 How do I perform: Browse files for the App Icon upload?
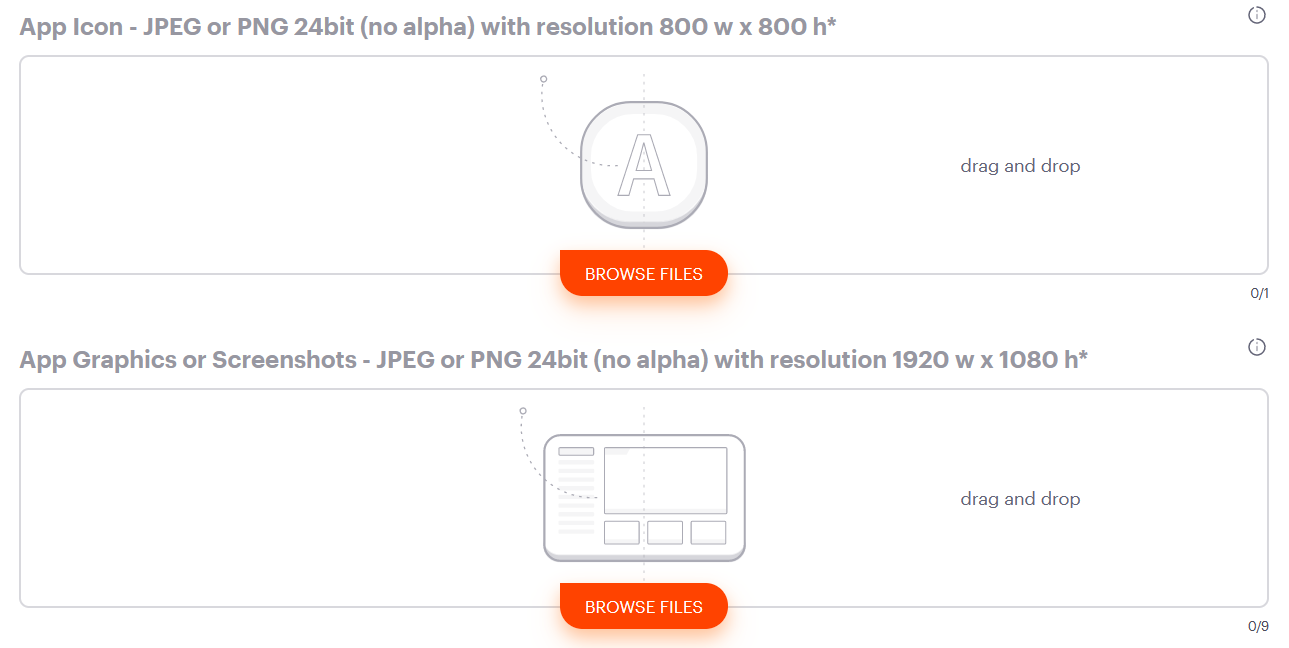tap(644, 273)
